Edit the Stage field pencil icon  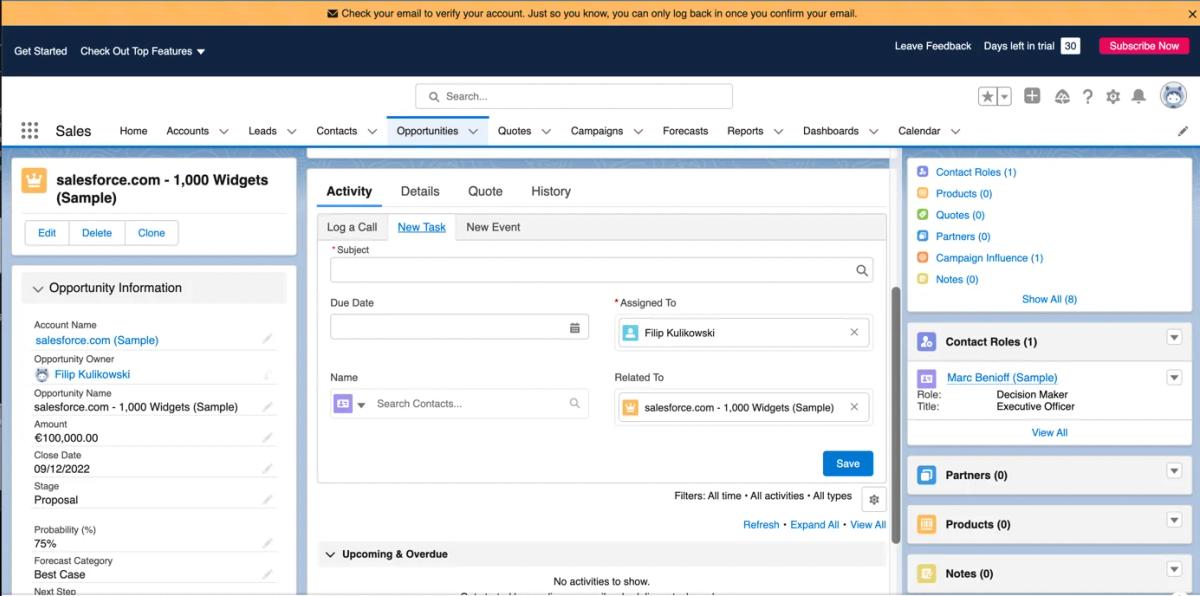coord(267,499)
